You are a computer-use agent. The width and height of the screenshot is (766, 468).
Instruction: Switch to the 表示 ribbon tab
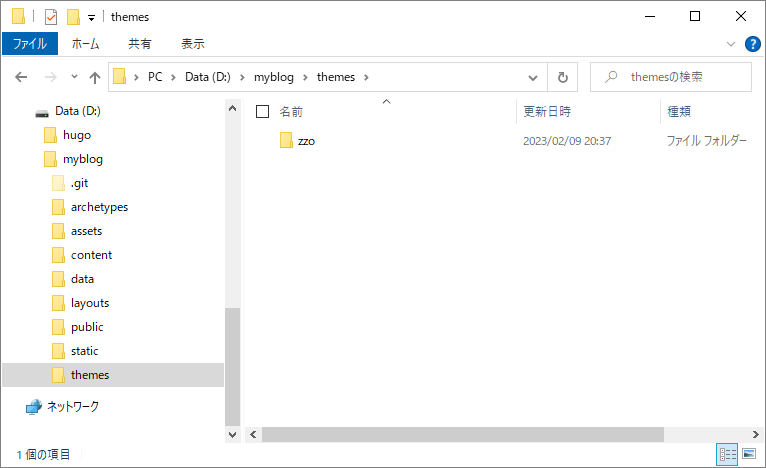(192, 44)
